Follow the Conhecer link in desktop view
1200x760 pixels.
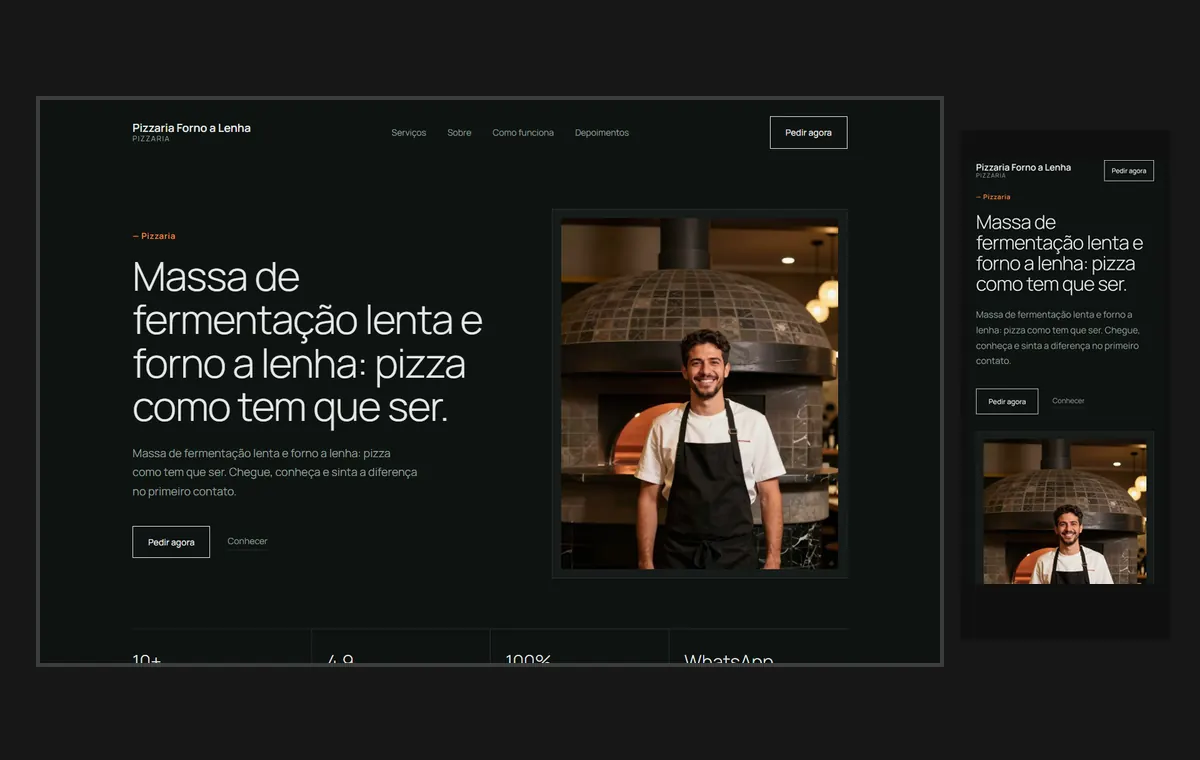tap(247, 541)
